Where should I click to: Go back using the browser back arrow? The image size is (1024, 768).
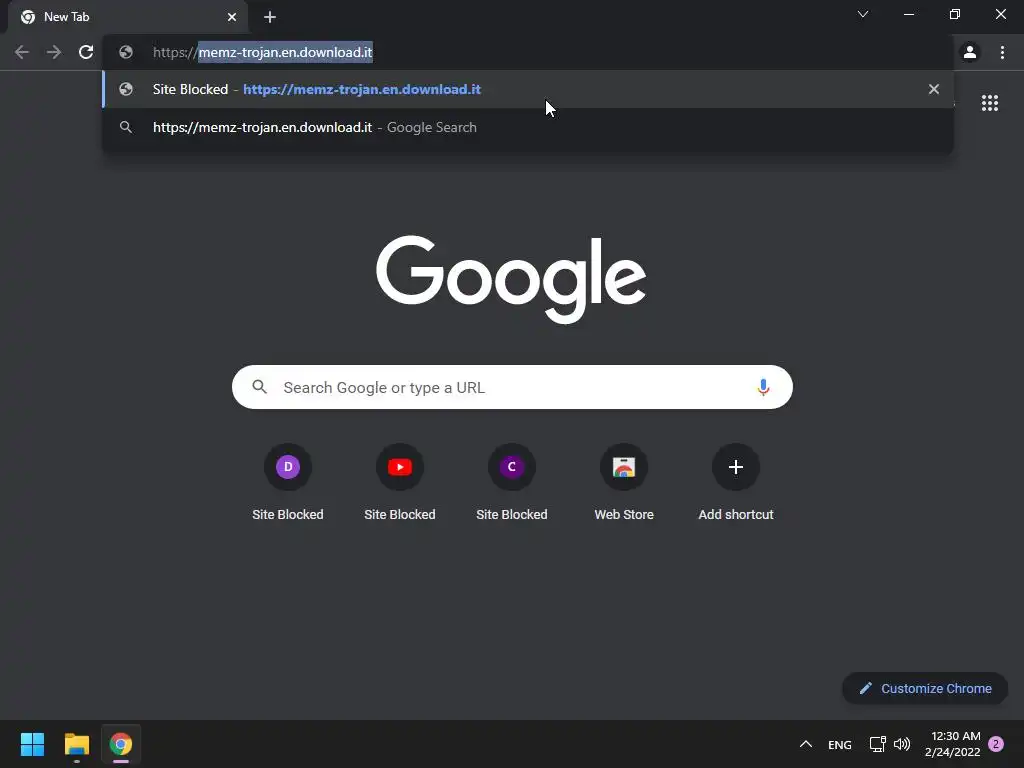tap(22, 52)
